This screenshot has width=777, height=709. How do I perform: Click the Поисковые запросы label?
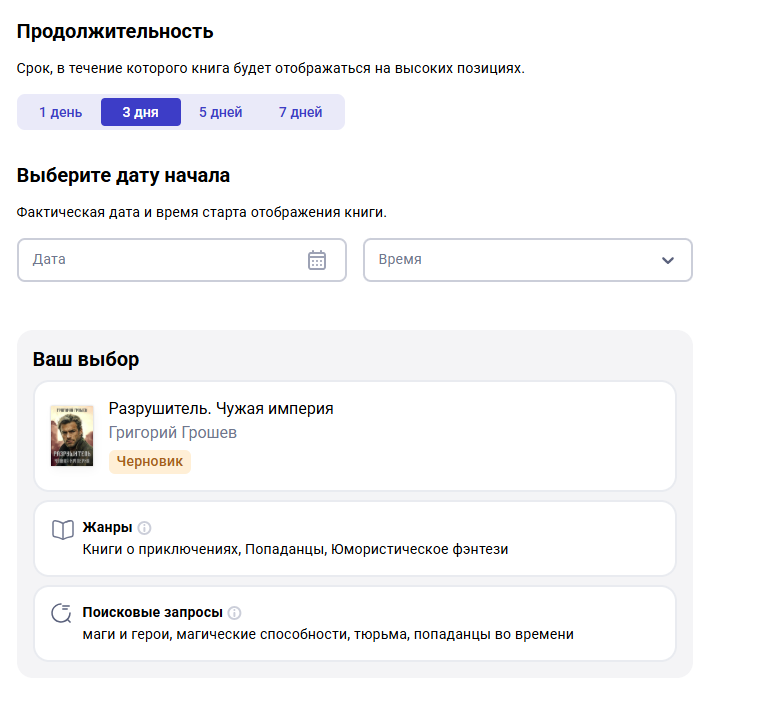point(153,612)
